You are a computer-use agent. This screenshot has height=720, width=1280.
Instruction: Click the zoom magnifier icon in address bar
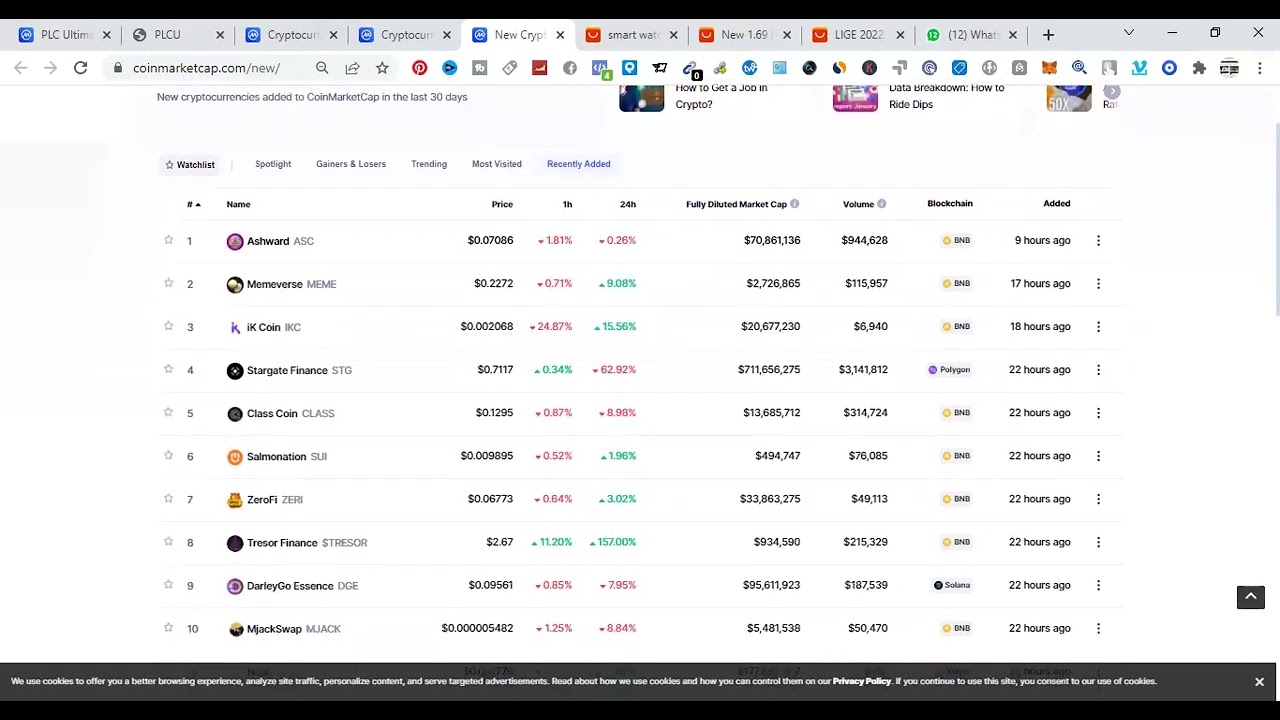[322, 68]
